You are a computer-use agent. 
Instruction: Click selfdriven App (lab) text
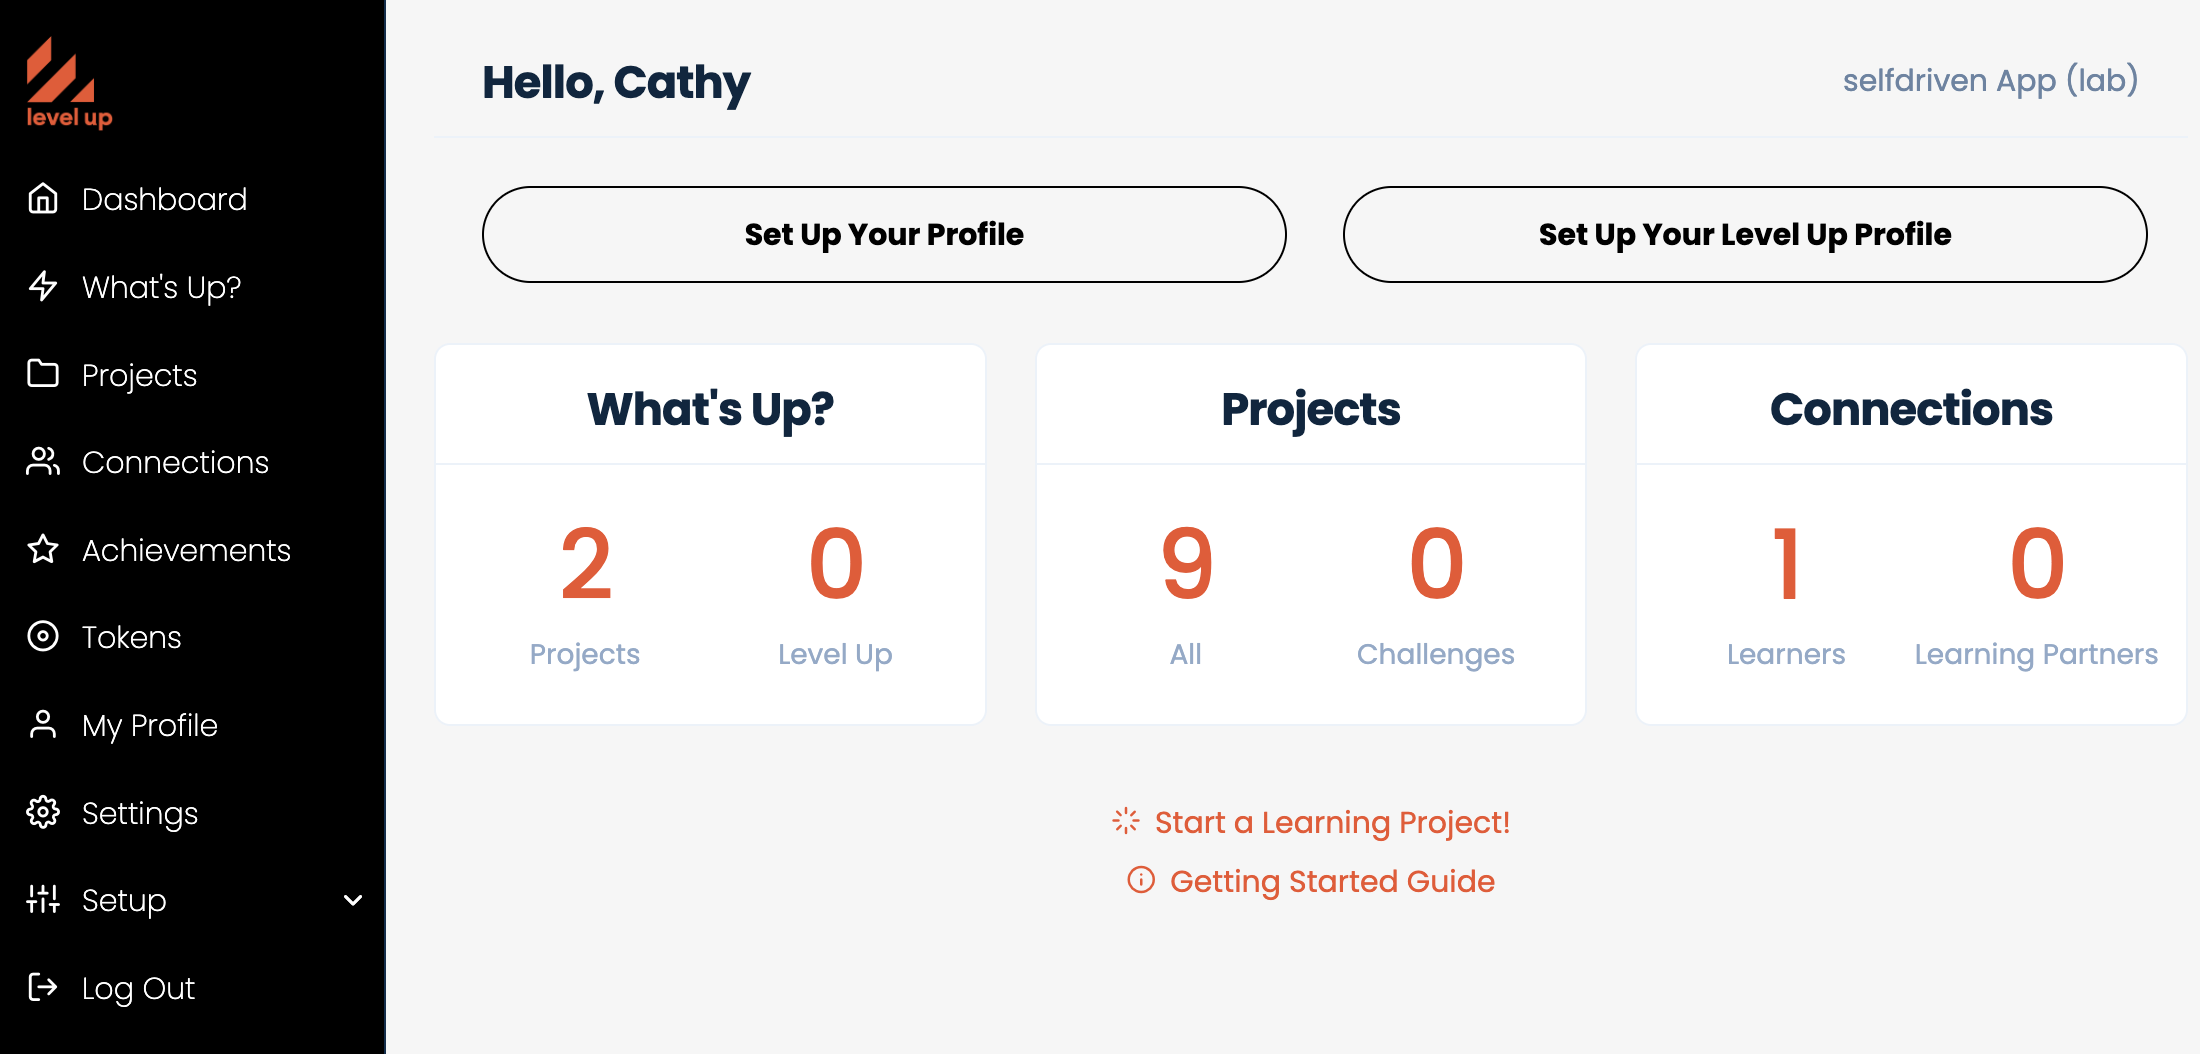click(x=1990, y=80)
